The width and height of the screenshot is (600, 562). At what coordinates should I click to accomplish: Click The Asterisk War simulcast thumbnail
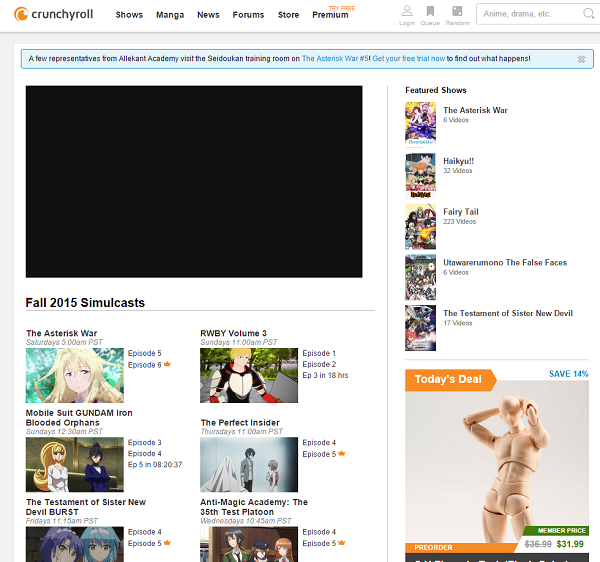tap(75, 375)
